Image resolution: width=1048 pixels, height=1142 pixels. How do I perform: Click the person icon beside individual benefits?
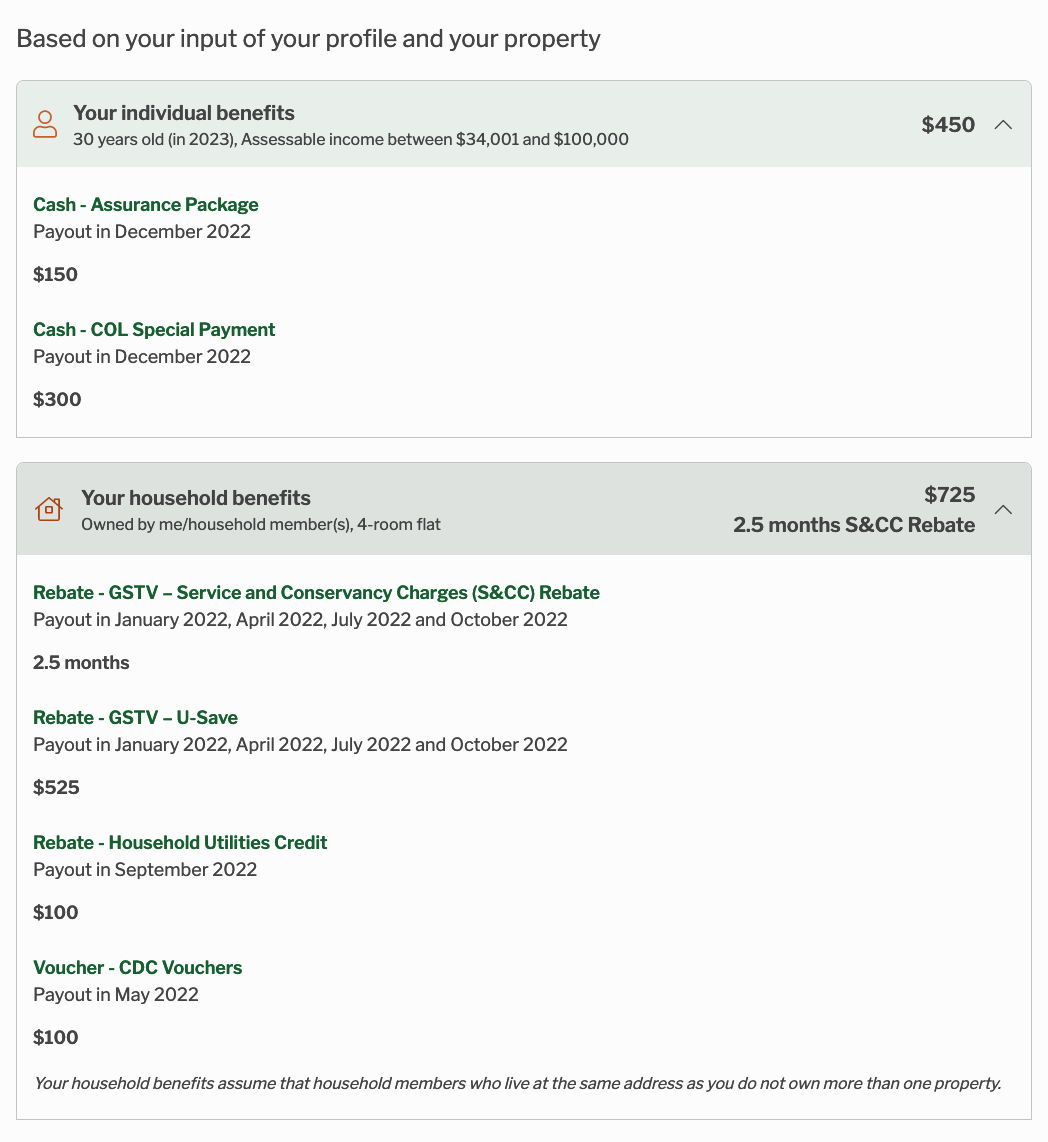pos(45,125)
